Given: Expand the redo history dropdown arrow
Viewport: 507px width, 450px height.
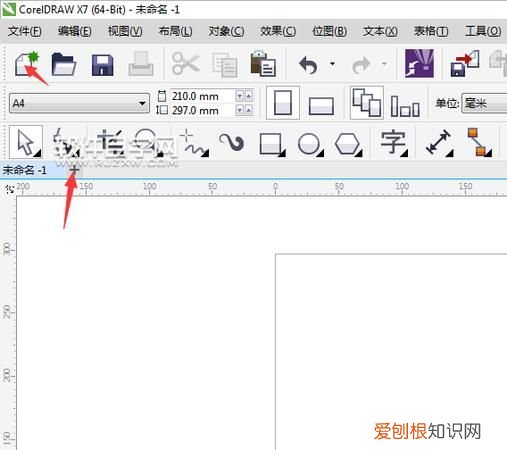Looking at the screenshot, I should [x=384, y=63].
